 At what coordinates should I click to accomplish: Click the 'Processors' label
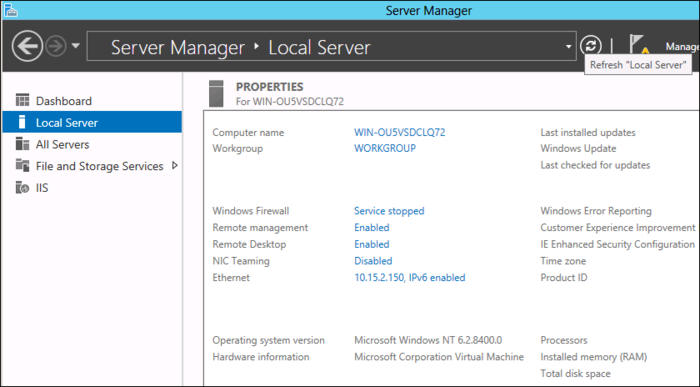pyautogui.click(x=564, y=340)
